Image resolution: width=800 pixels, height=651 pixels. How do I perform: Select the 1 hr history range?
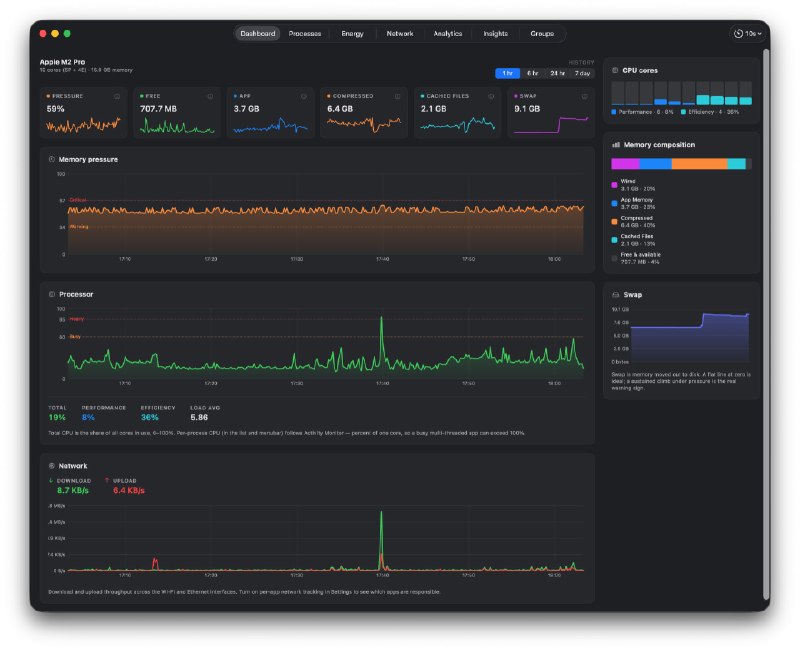507,73
